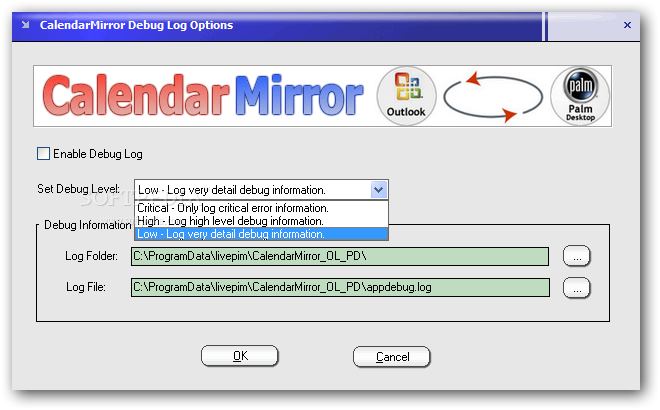This screenshot has width=660, height=410.
Task: Browse for the Log File path
Action: tap(577, 288)
